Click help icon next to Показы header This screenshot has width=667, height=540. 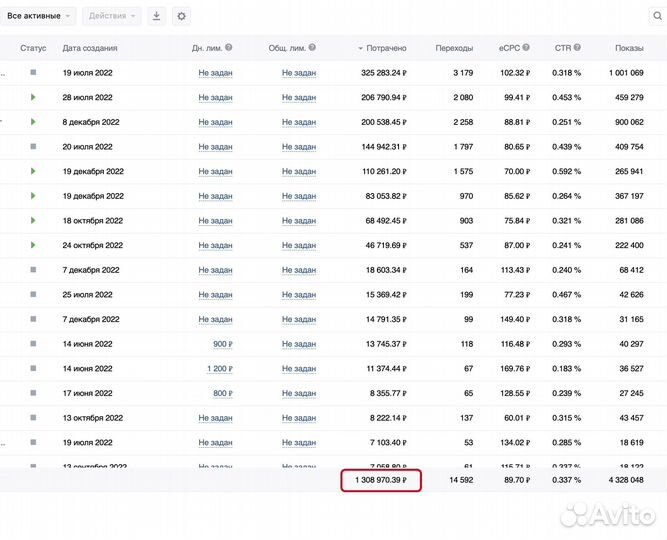coord(650,48)
